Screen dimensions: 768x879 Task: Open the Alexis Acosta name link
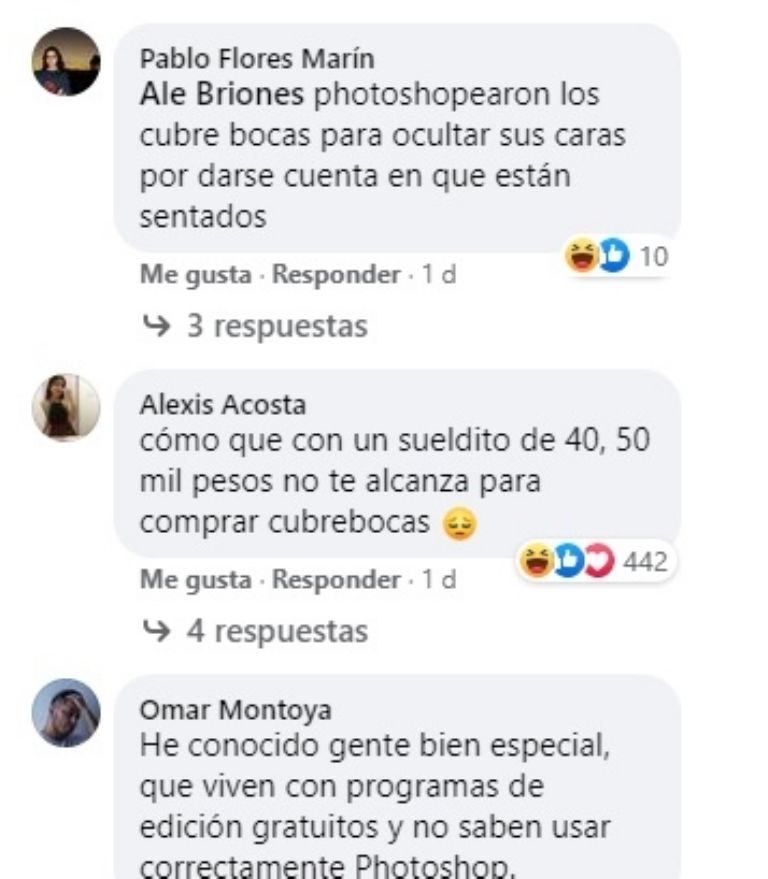[x=223, y=405]
